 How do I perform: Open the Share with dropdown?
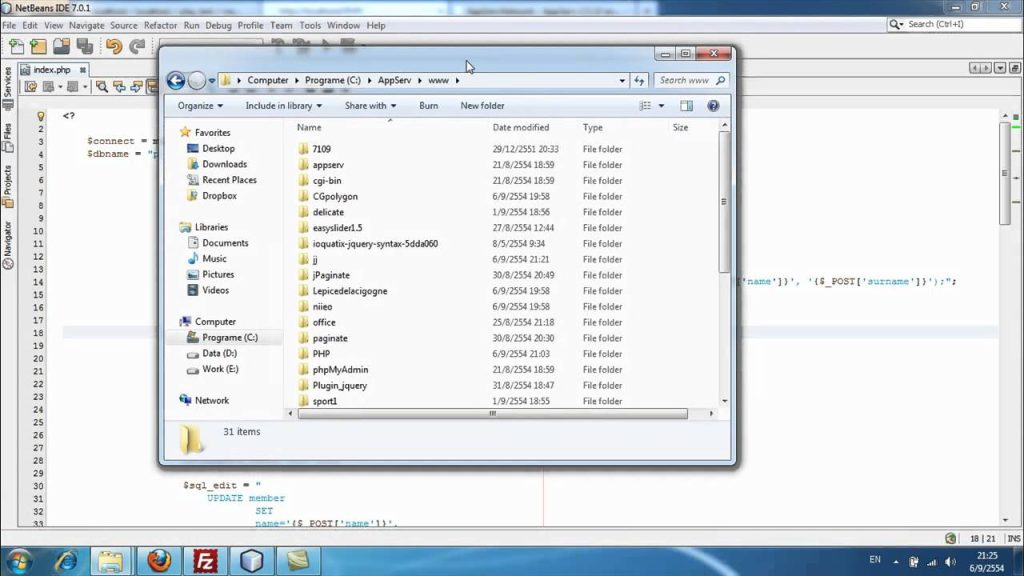pos(370,106)
